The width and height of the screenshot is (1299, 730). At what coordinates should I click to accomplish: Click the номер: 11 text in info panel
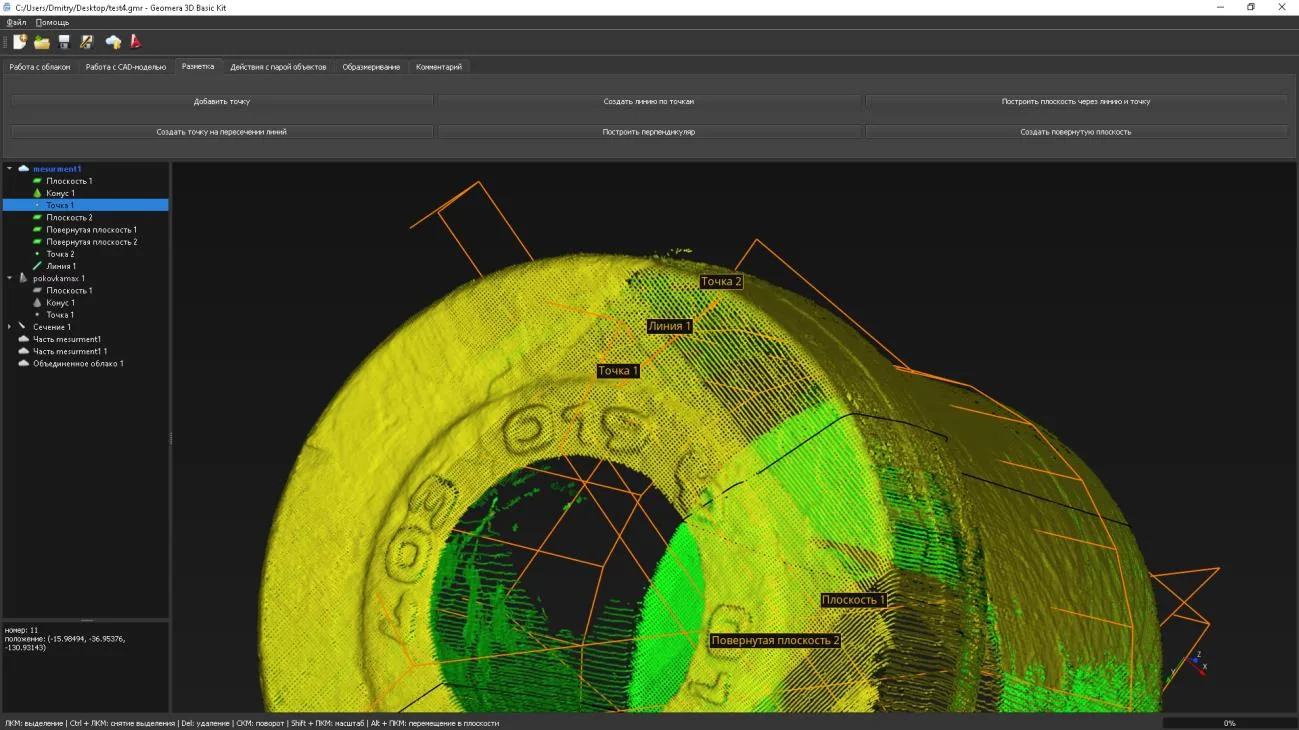21,630
